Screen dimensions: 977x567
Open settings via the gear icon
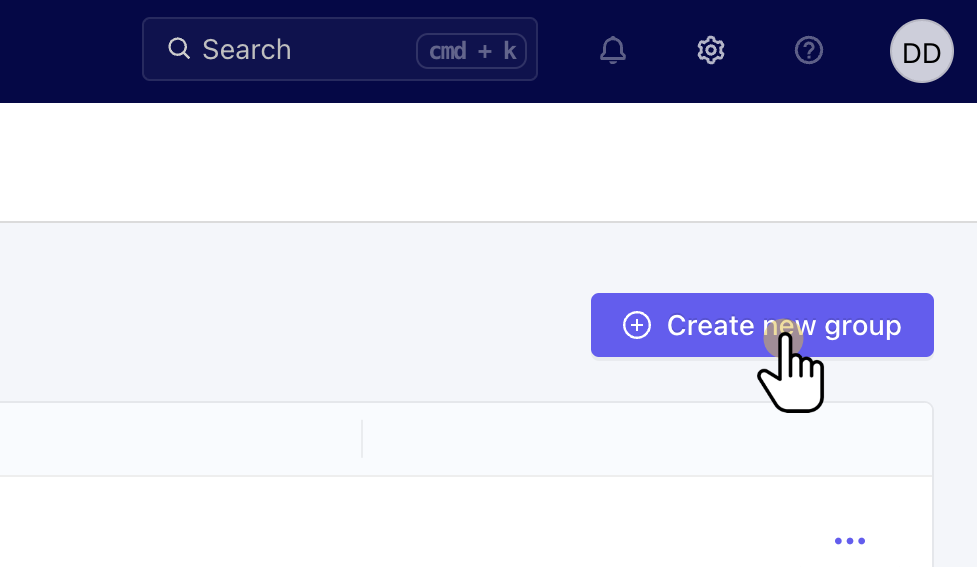tap(711, 50)
